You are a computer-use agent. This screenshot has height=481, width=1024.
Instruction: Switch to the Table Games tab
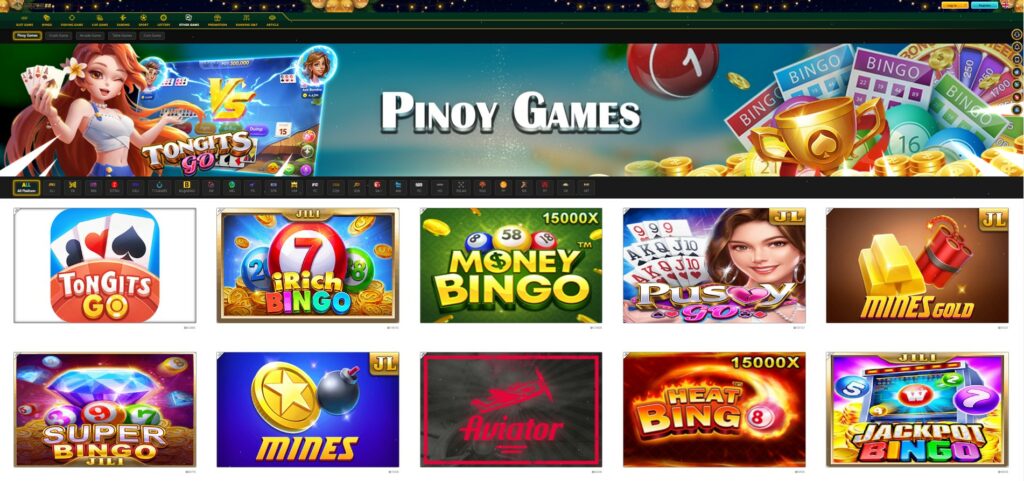coord(122,36)
